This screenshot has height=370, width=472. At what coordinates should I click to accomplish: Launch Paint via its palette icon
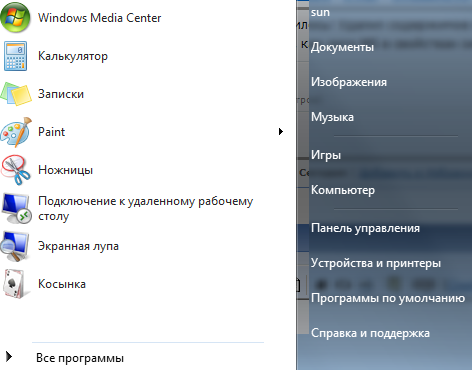16,132
